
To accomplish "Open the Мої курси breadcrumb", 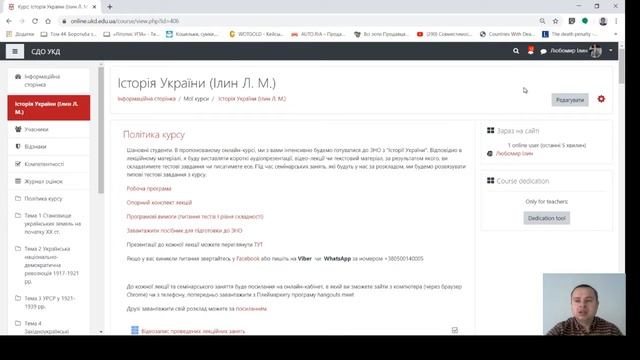I will (196, 99).
